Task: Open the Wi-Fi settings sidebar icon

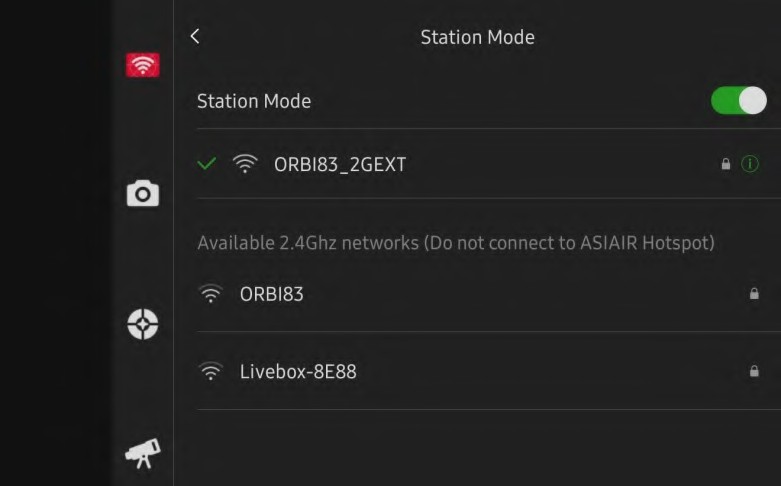Action: click(143, 65)
